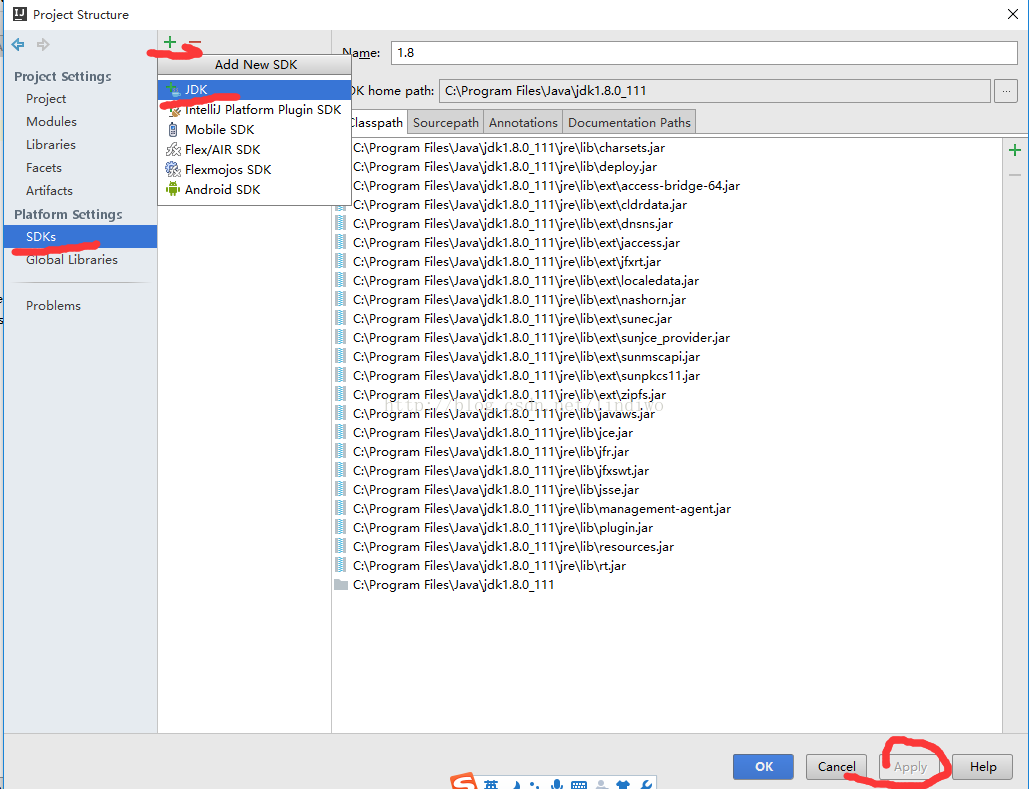Click the forward navigation arrow
The image size is (1029, 789).
(43, 45)
